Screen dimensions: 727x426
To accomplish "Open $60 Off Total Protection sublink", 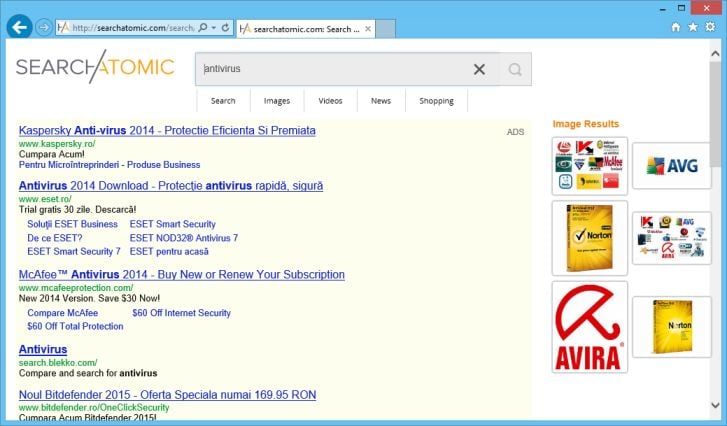I will (x=75, y=326).
